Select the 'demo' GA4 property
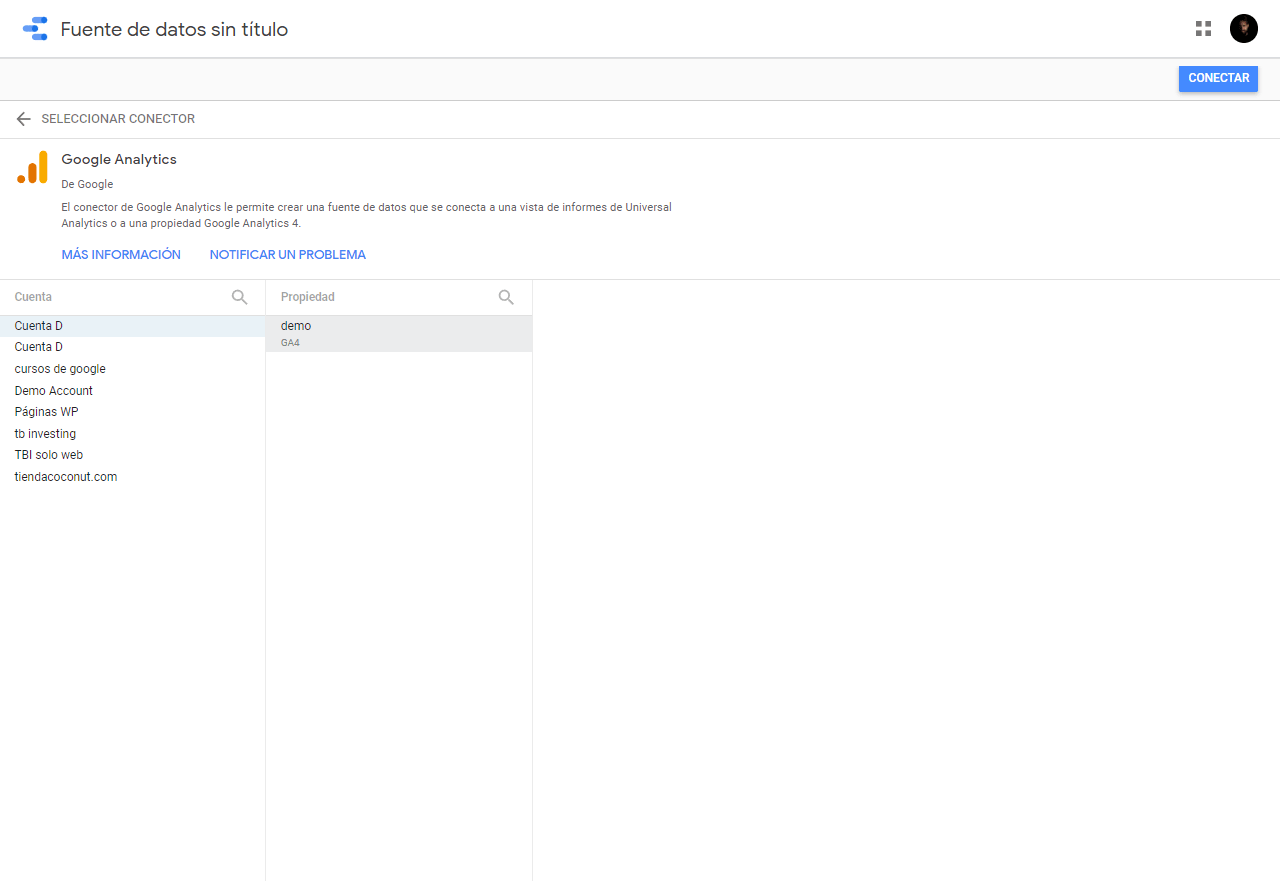The width and height of the screenshot is (1280, 881). click(399, 334)
